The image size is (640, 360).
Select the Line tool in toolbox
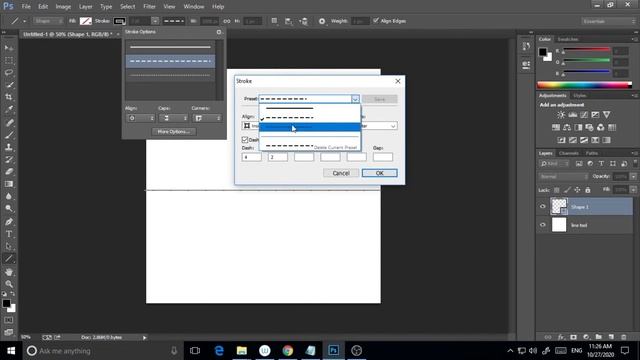coord(9,259)
